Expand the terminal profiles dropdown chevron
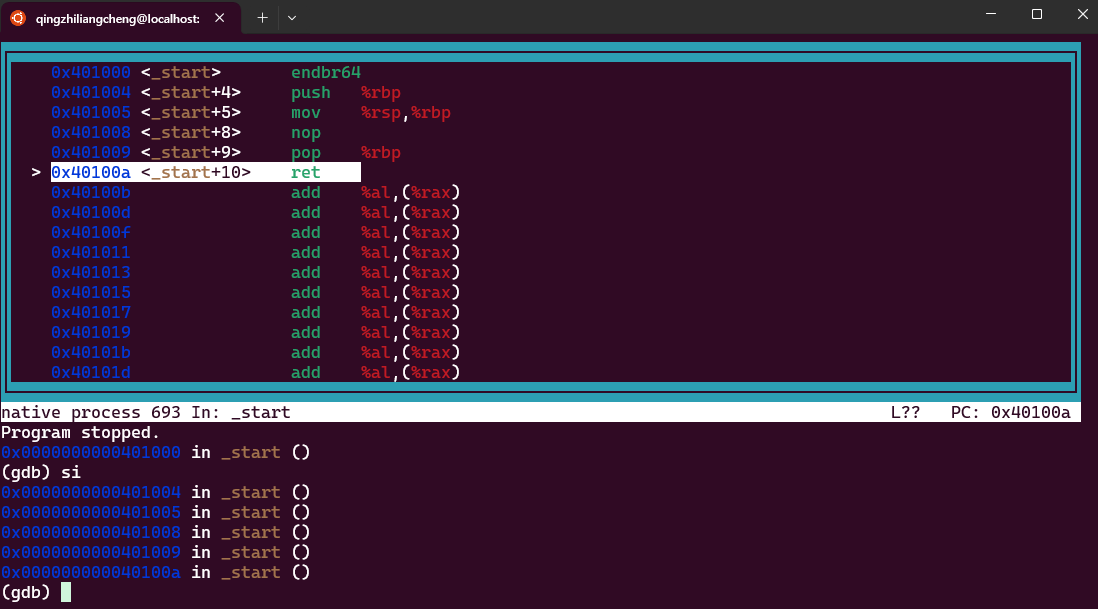Screen dimensions: 1098x609 click(x=292, y=17)
